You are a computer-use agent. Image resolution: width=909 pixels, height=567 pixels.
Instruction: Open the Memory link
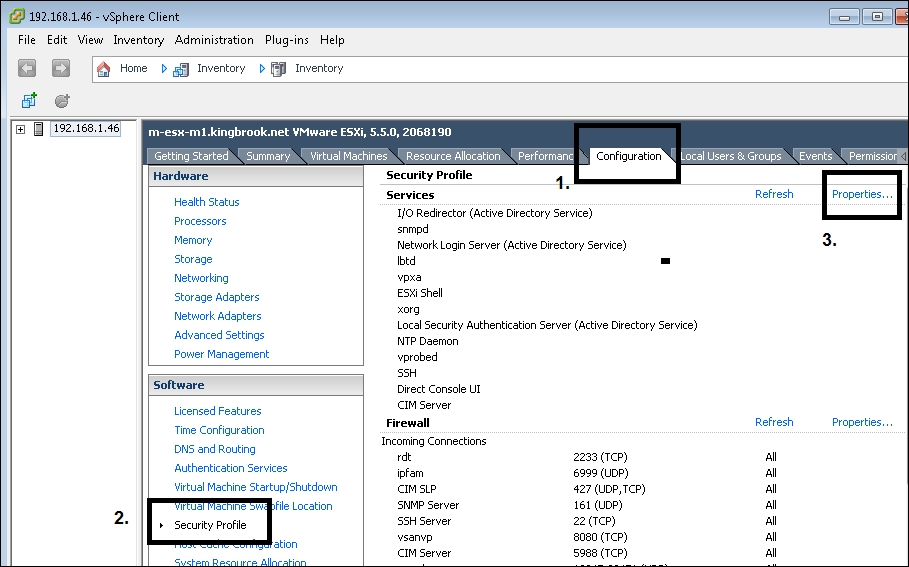[x=193, y=240]
